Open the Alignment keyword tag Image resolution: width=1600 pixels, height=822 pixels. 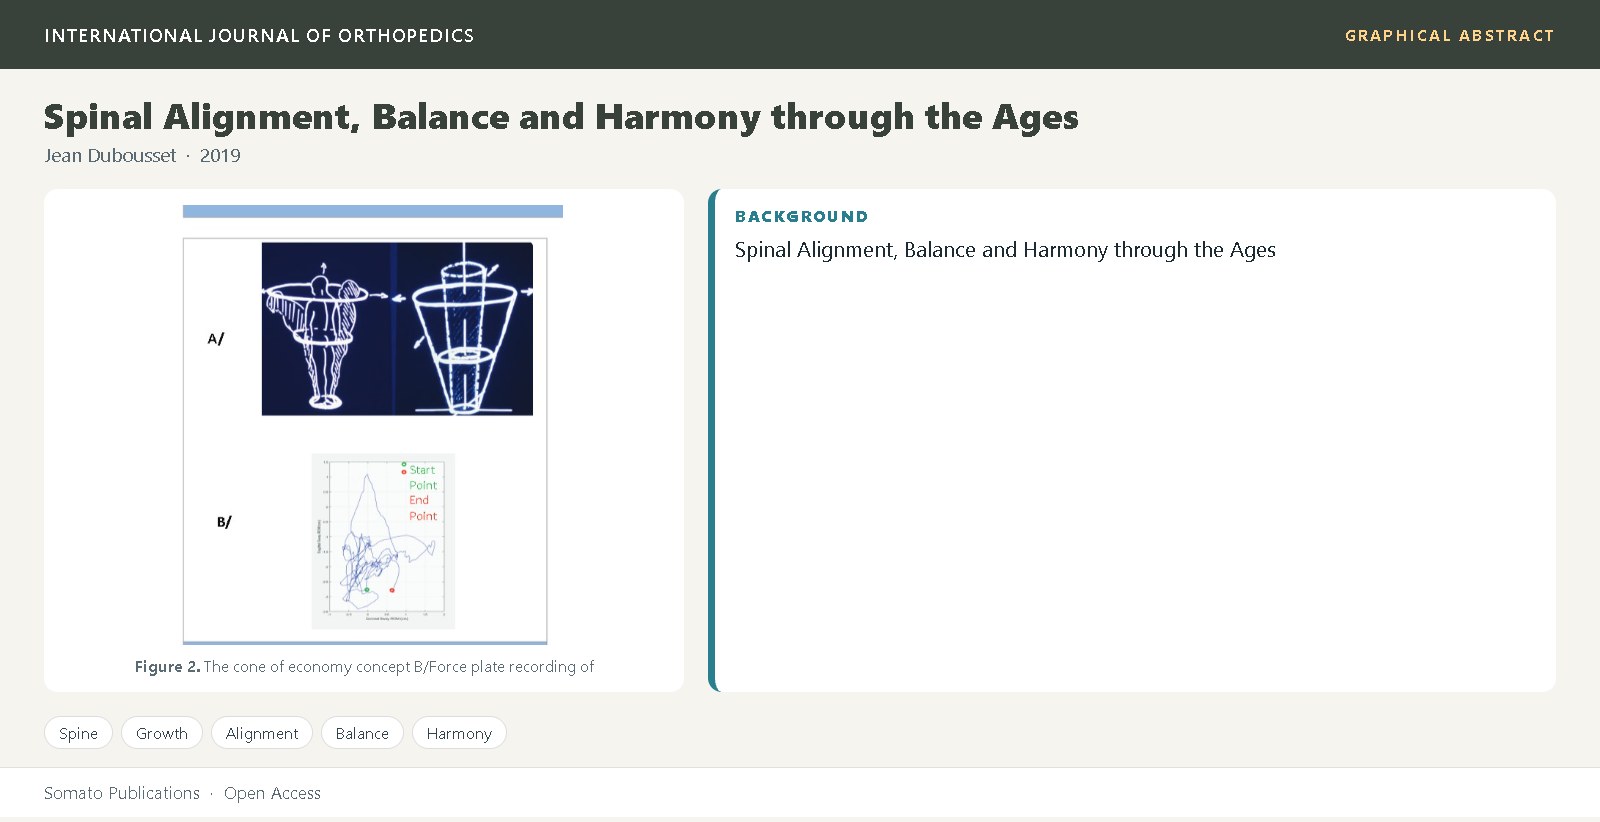[262, 733]
